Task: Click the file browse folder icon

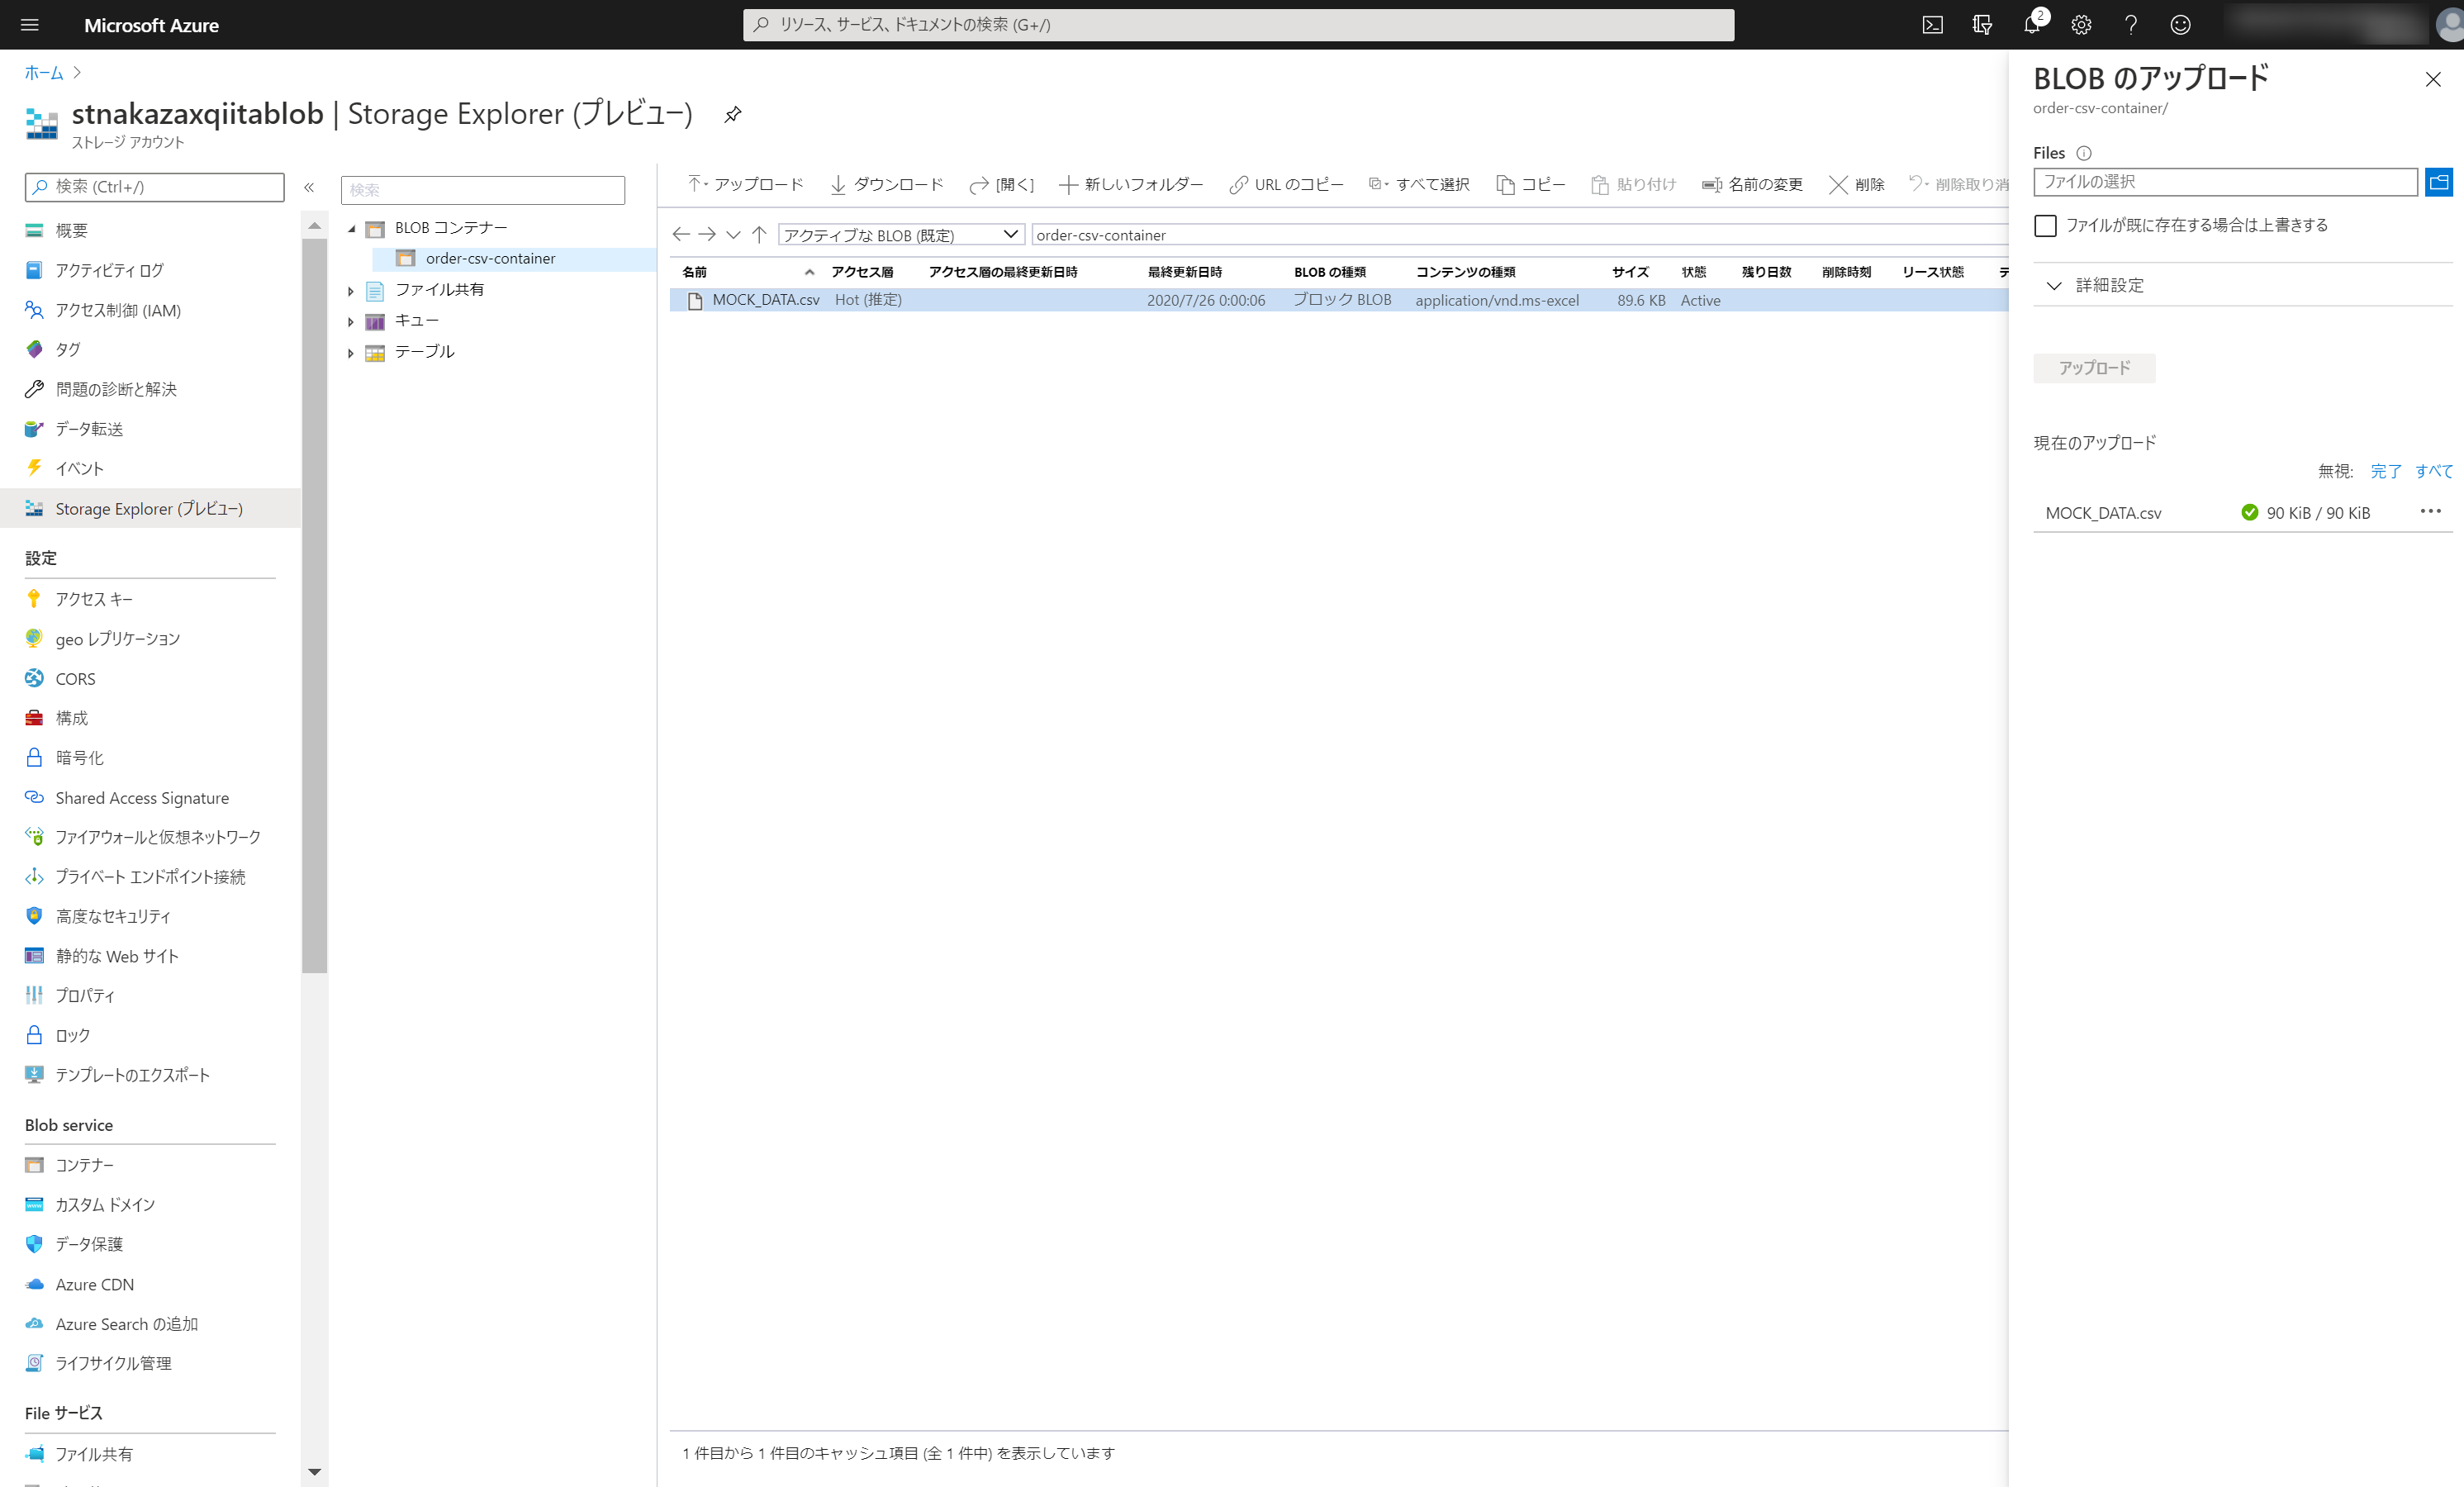Action: click(2438, 182)
